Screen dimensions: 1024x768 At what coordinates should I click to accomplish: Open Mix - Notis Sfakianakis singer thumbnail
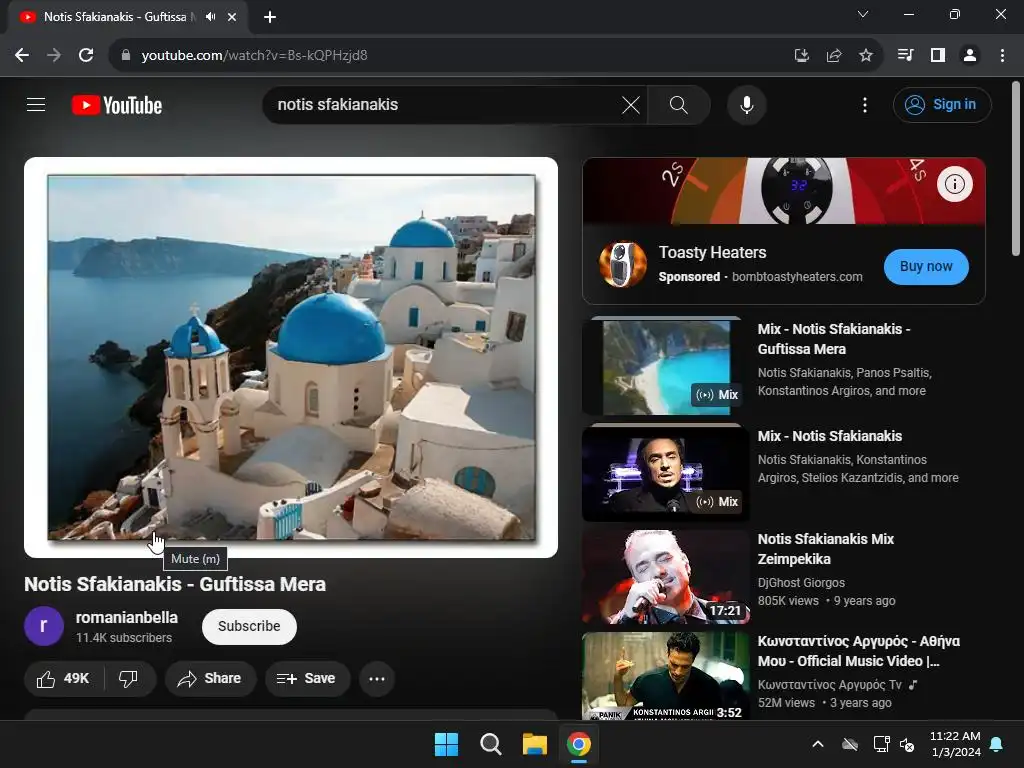coord(665,473)
